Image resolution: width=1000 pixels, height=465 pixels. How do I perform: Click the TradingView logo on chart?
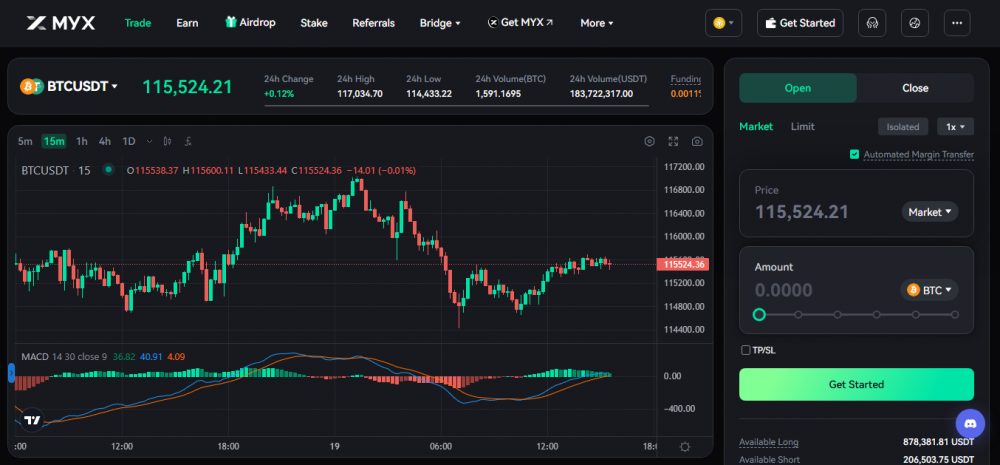[32, 421]
